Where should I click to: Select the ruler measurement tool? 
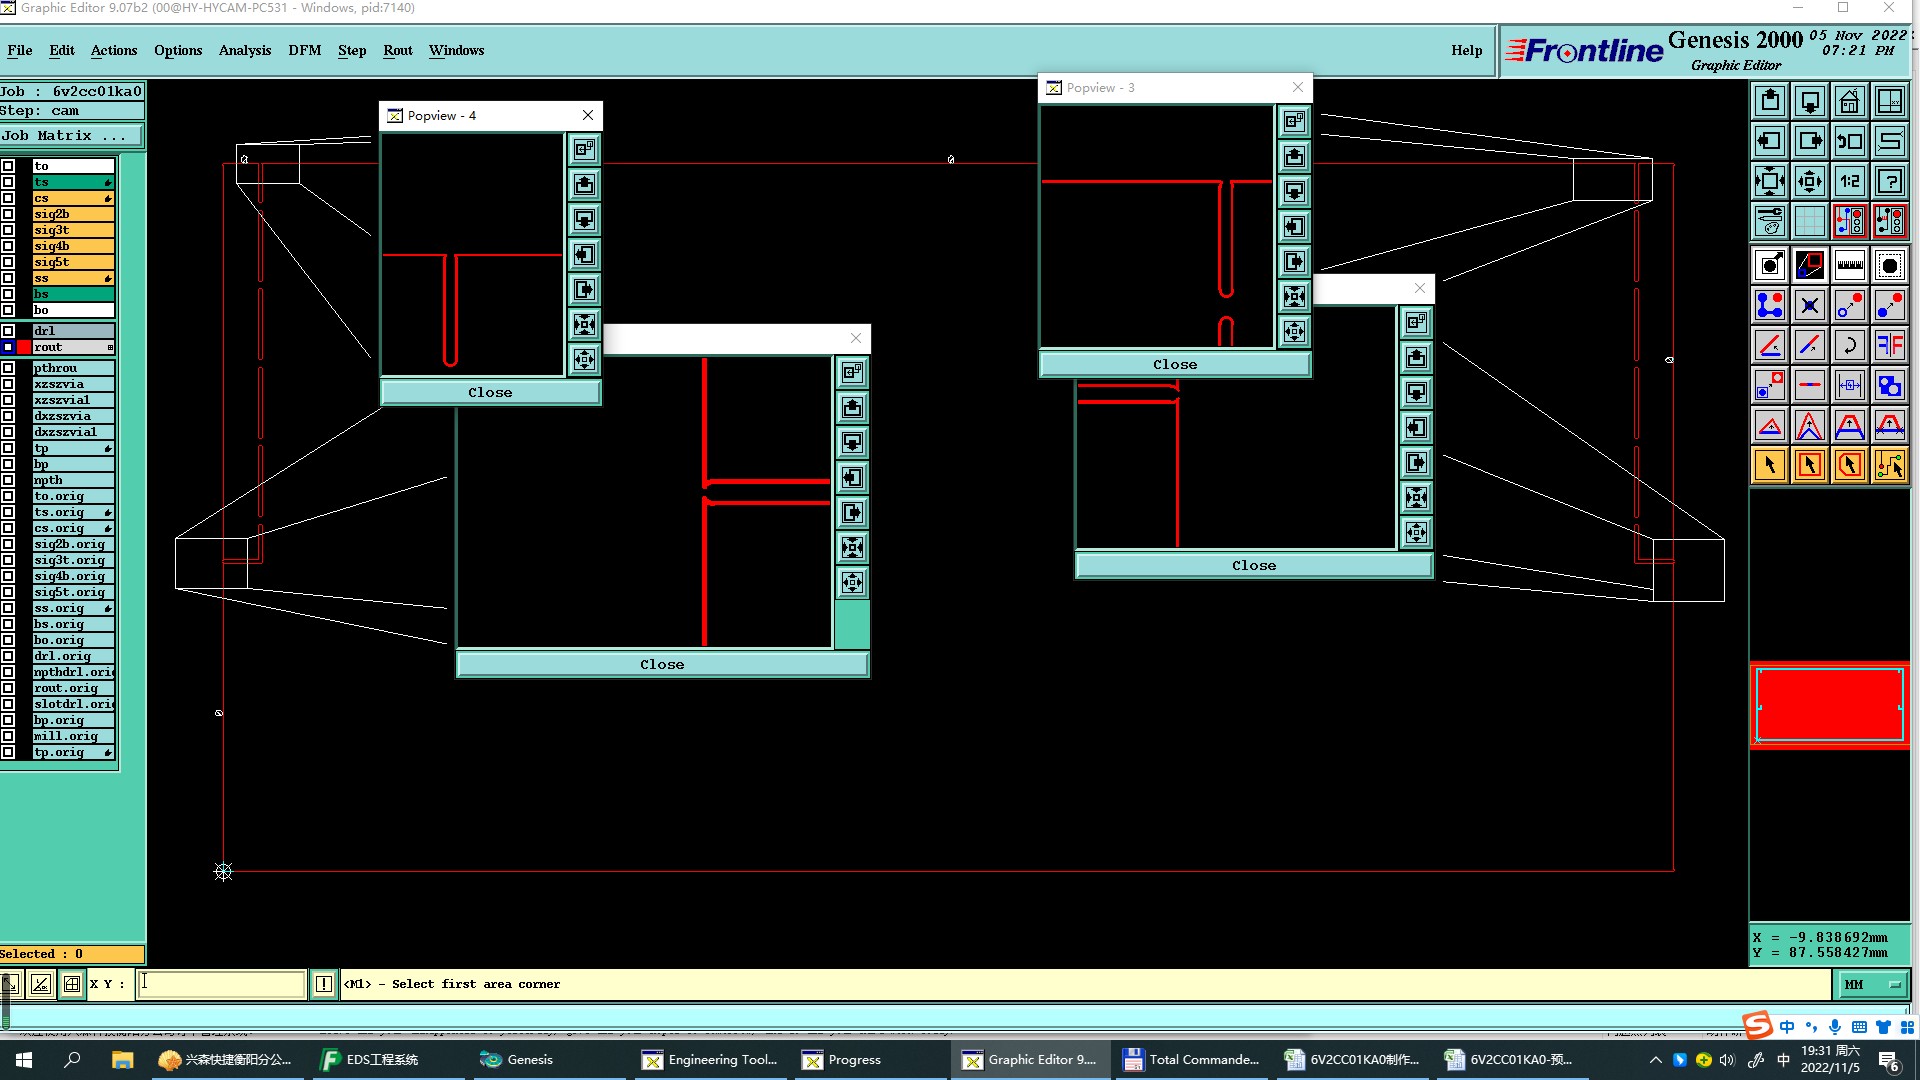(1849, 265)
